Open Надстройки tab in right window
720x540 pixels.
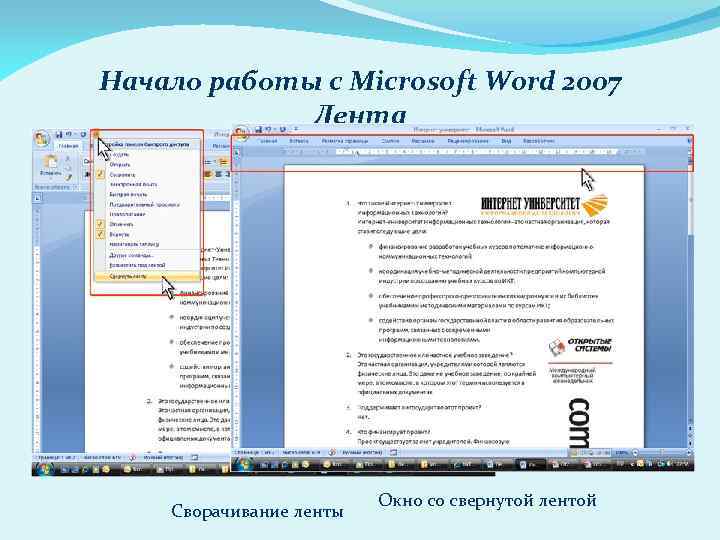click(x=539, y=141)
